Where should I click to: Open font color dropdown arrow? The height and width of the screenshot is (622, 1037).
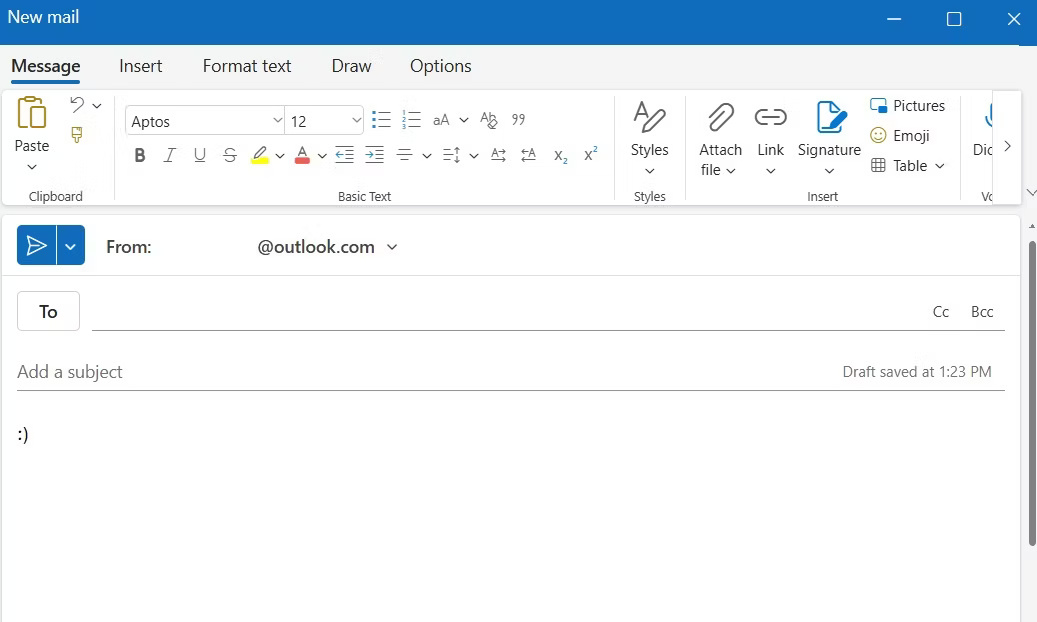[x=322, y=156]
